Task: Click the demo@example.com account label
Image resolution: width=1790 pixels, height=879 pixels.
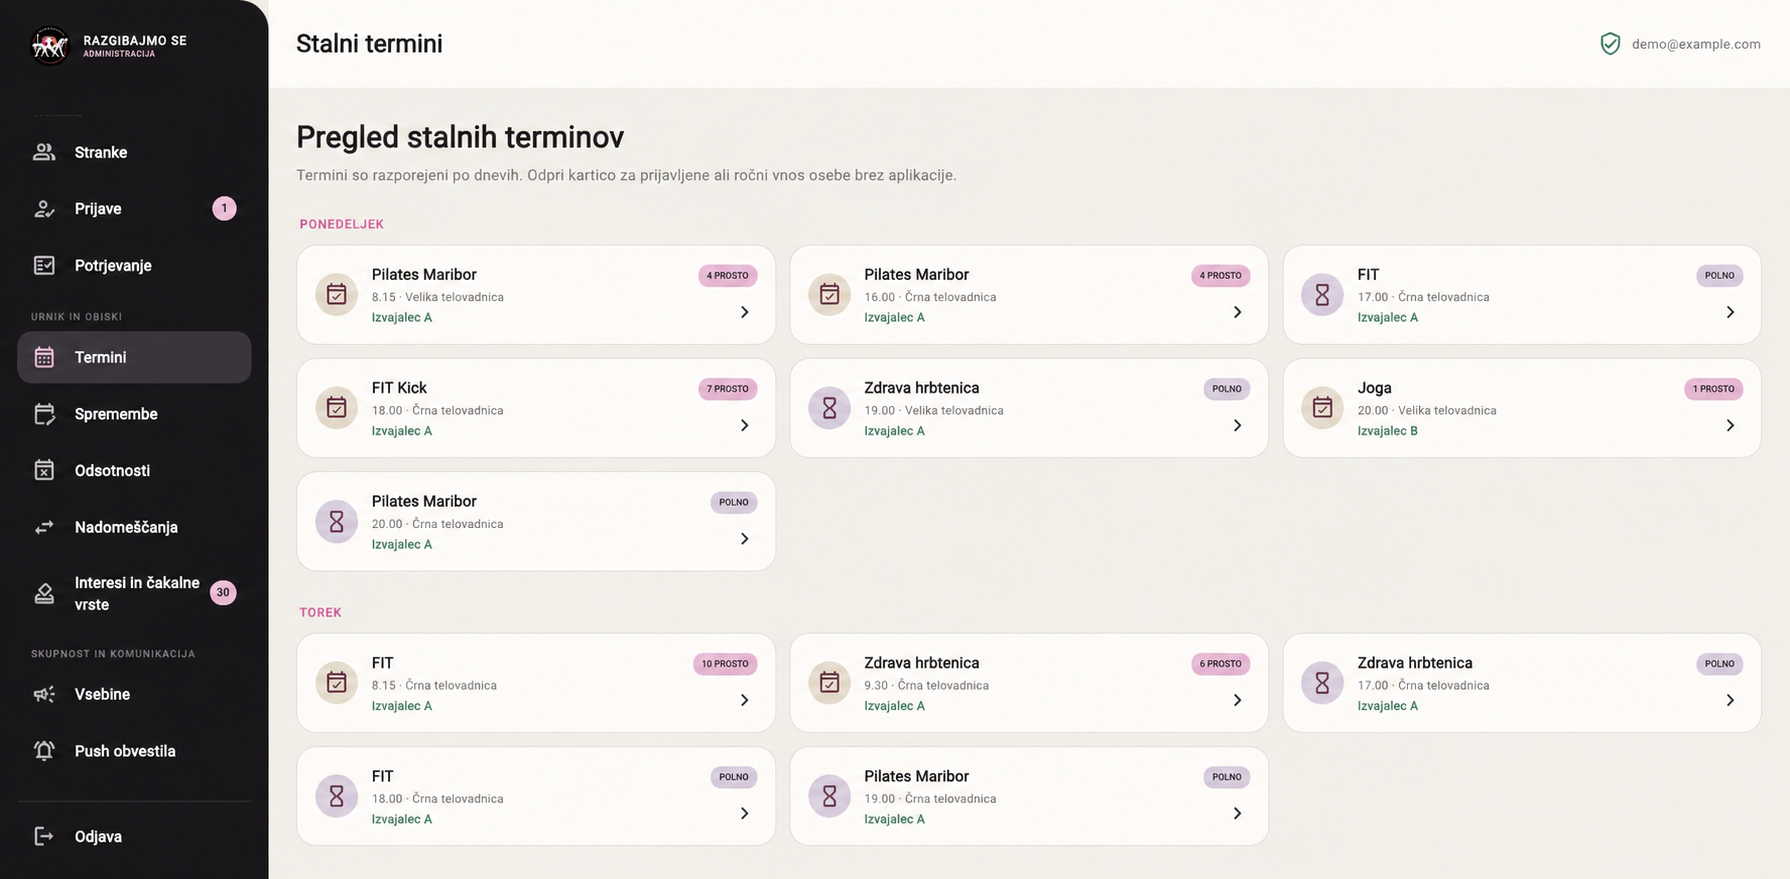Action: [1696, 44]
